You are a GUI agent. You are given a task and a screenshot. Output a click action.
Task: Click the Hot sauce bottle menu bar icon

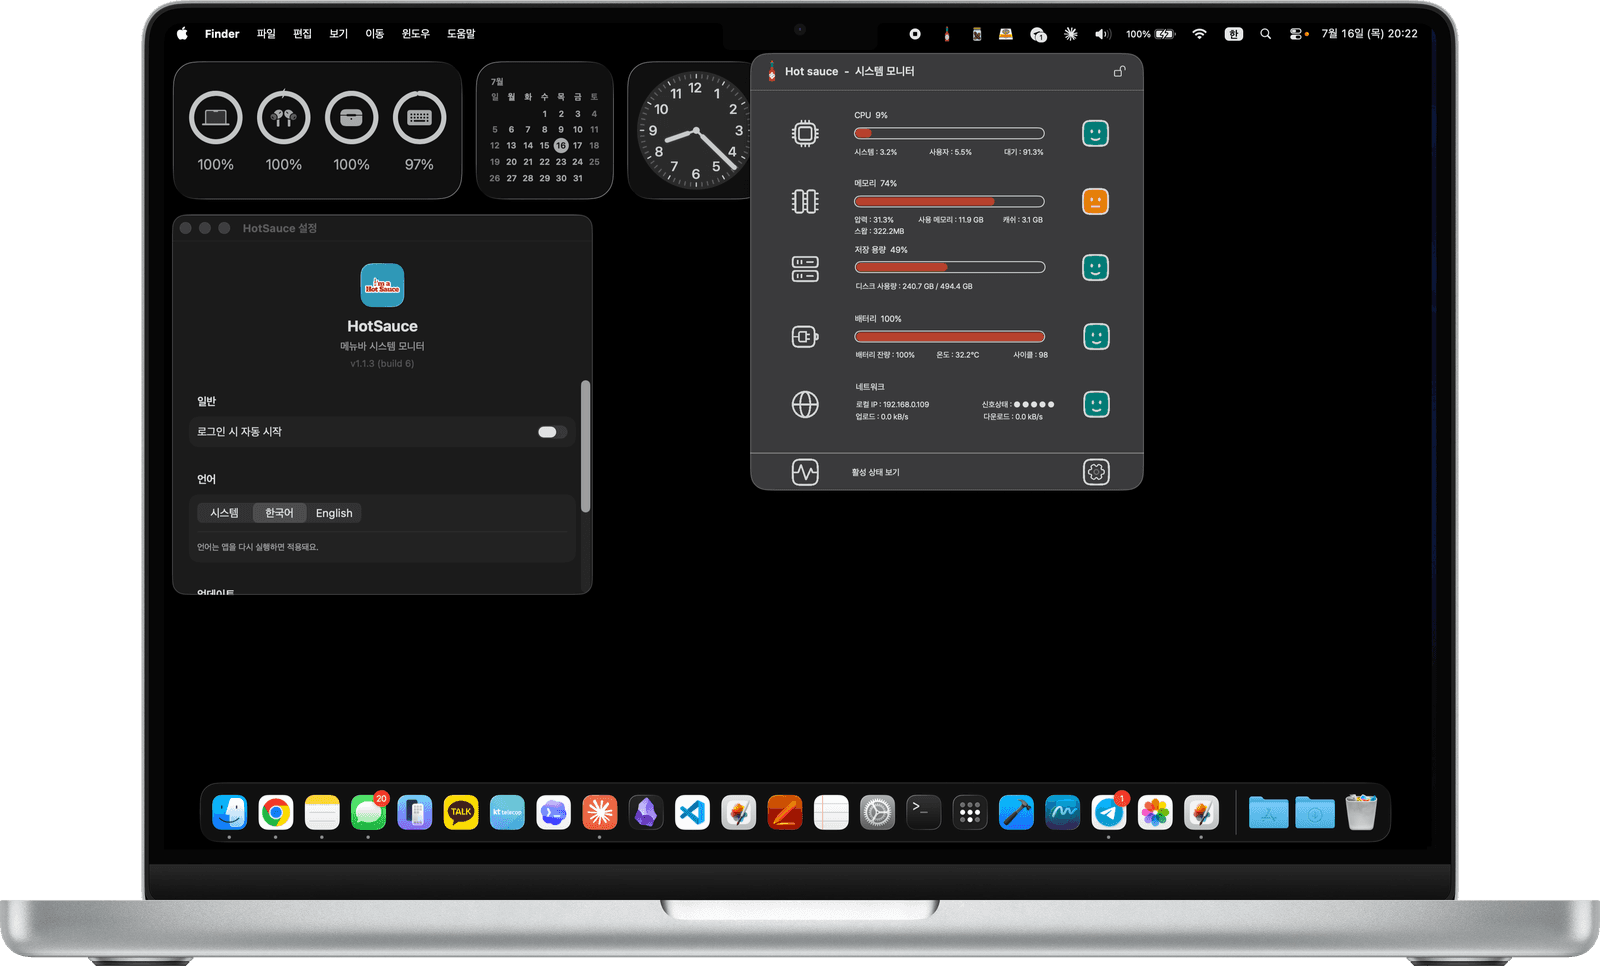coord(946,34)
